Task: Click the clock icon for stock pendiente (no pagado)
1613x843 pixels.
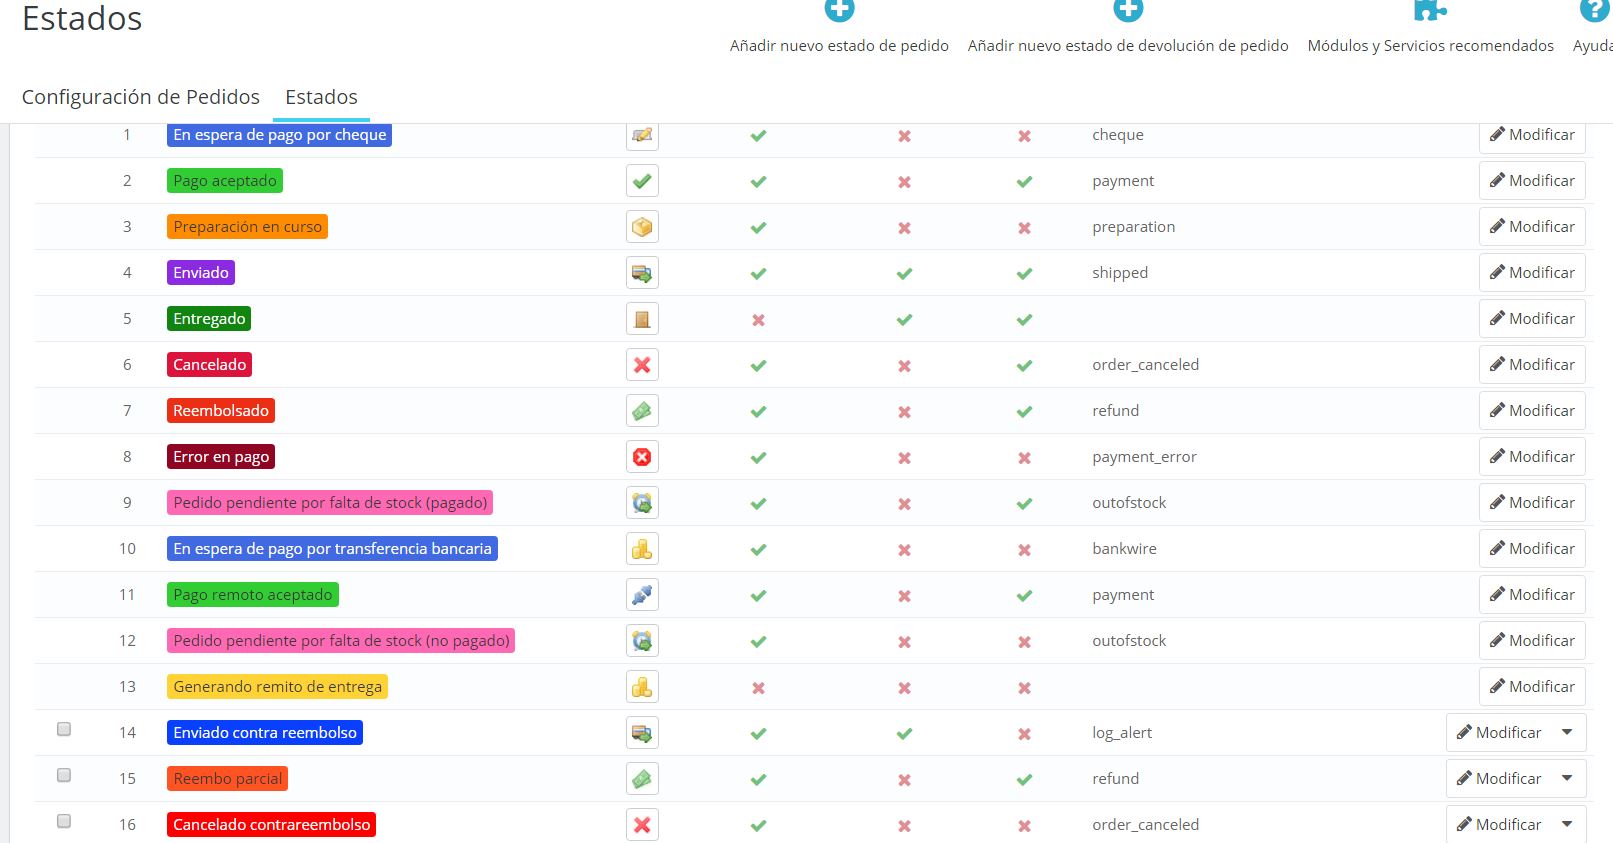Action: [642, 641]
